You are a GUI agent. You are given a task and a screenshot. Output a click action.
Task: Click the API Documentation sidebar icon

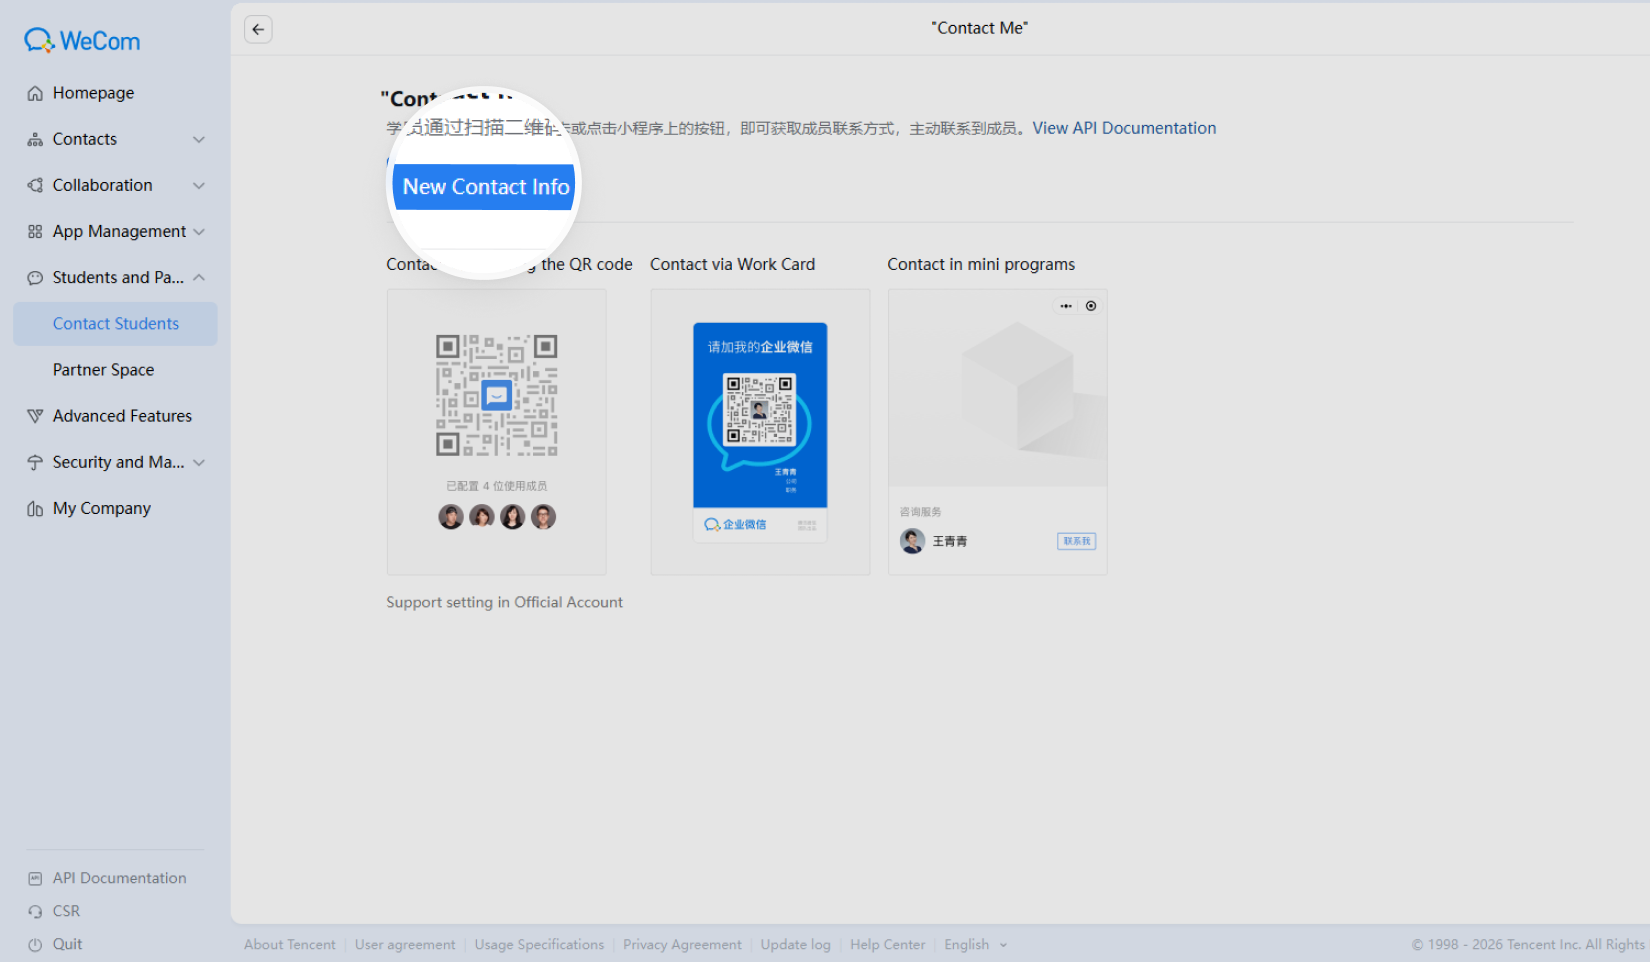pyautogui.click(x=35, y=878)
